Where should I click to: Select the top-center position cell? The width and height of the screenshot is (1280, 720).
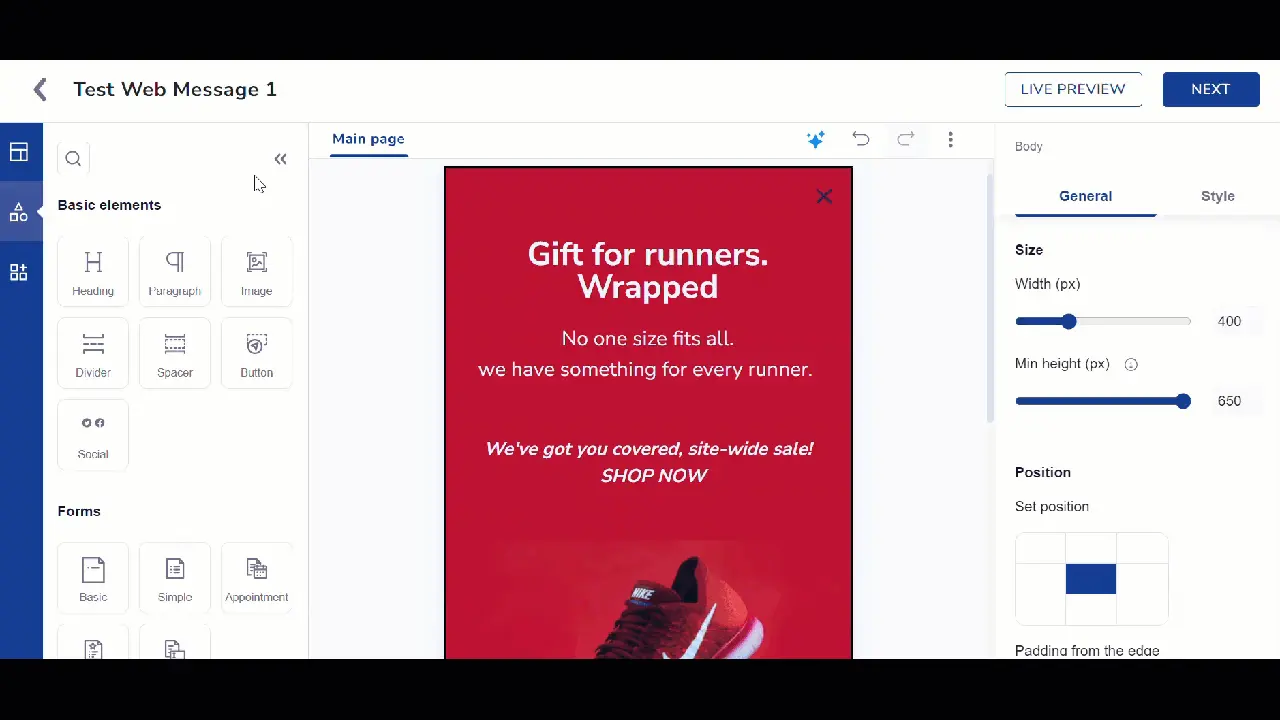tap(1091, 548)
